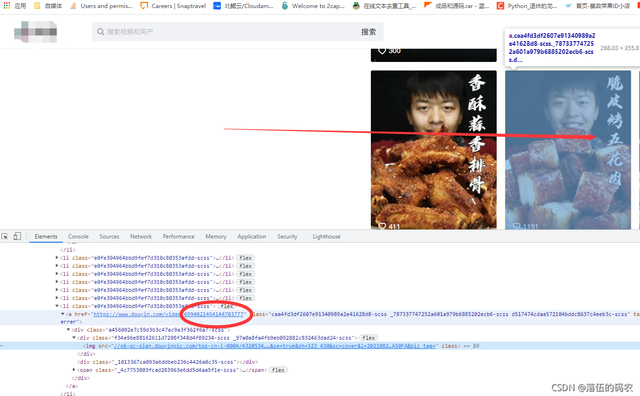Click the heart icon showing 300 likes
640x396 pixels.
pos(382,51)
